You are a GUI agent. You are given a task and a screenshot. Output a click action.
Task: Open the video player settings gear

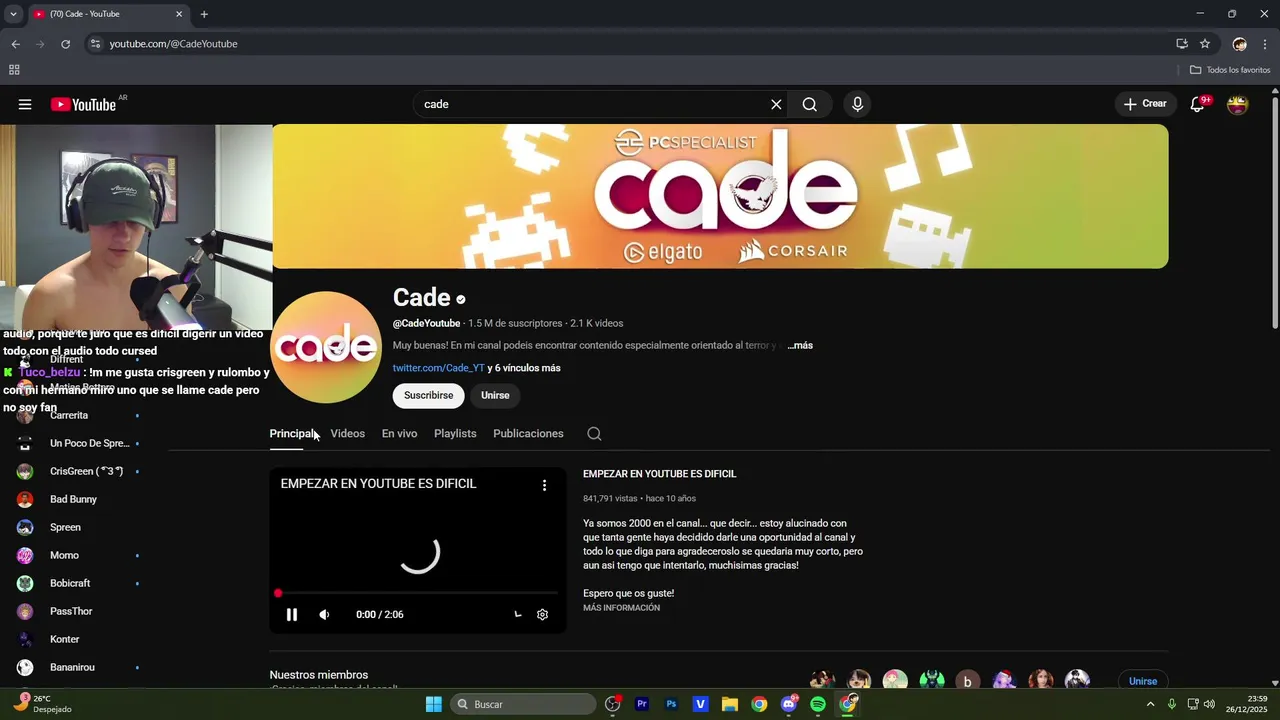[542, 615]
